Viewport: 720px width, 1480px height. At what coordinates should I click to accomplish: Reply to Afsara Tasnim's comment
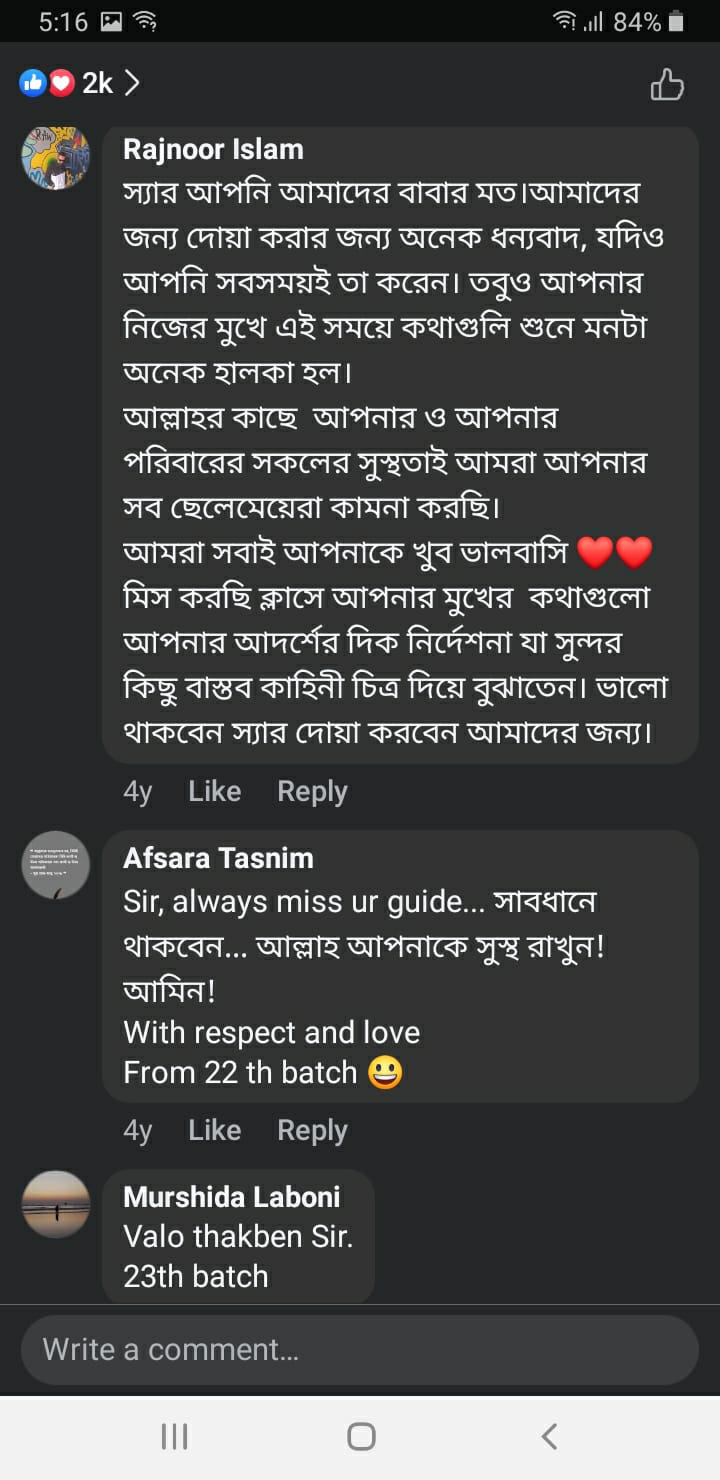tap(312, 1131)
